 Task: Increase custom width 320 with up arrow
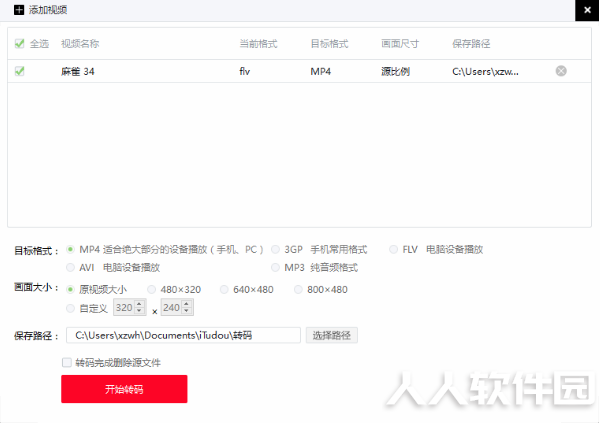pyautogui.click(x=139, y=304)
